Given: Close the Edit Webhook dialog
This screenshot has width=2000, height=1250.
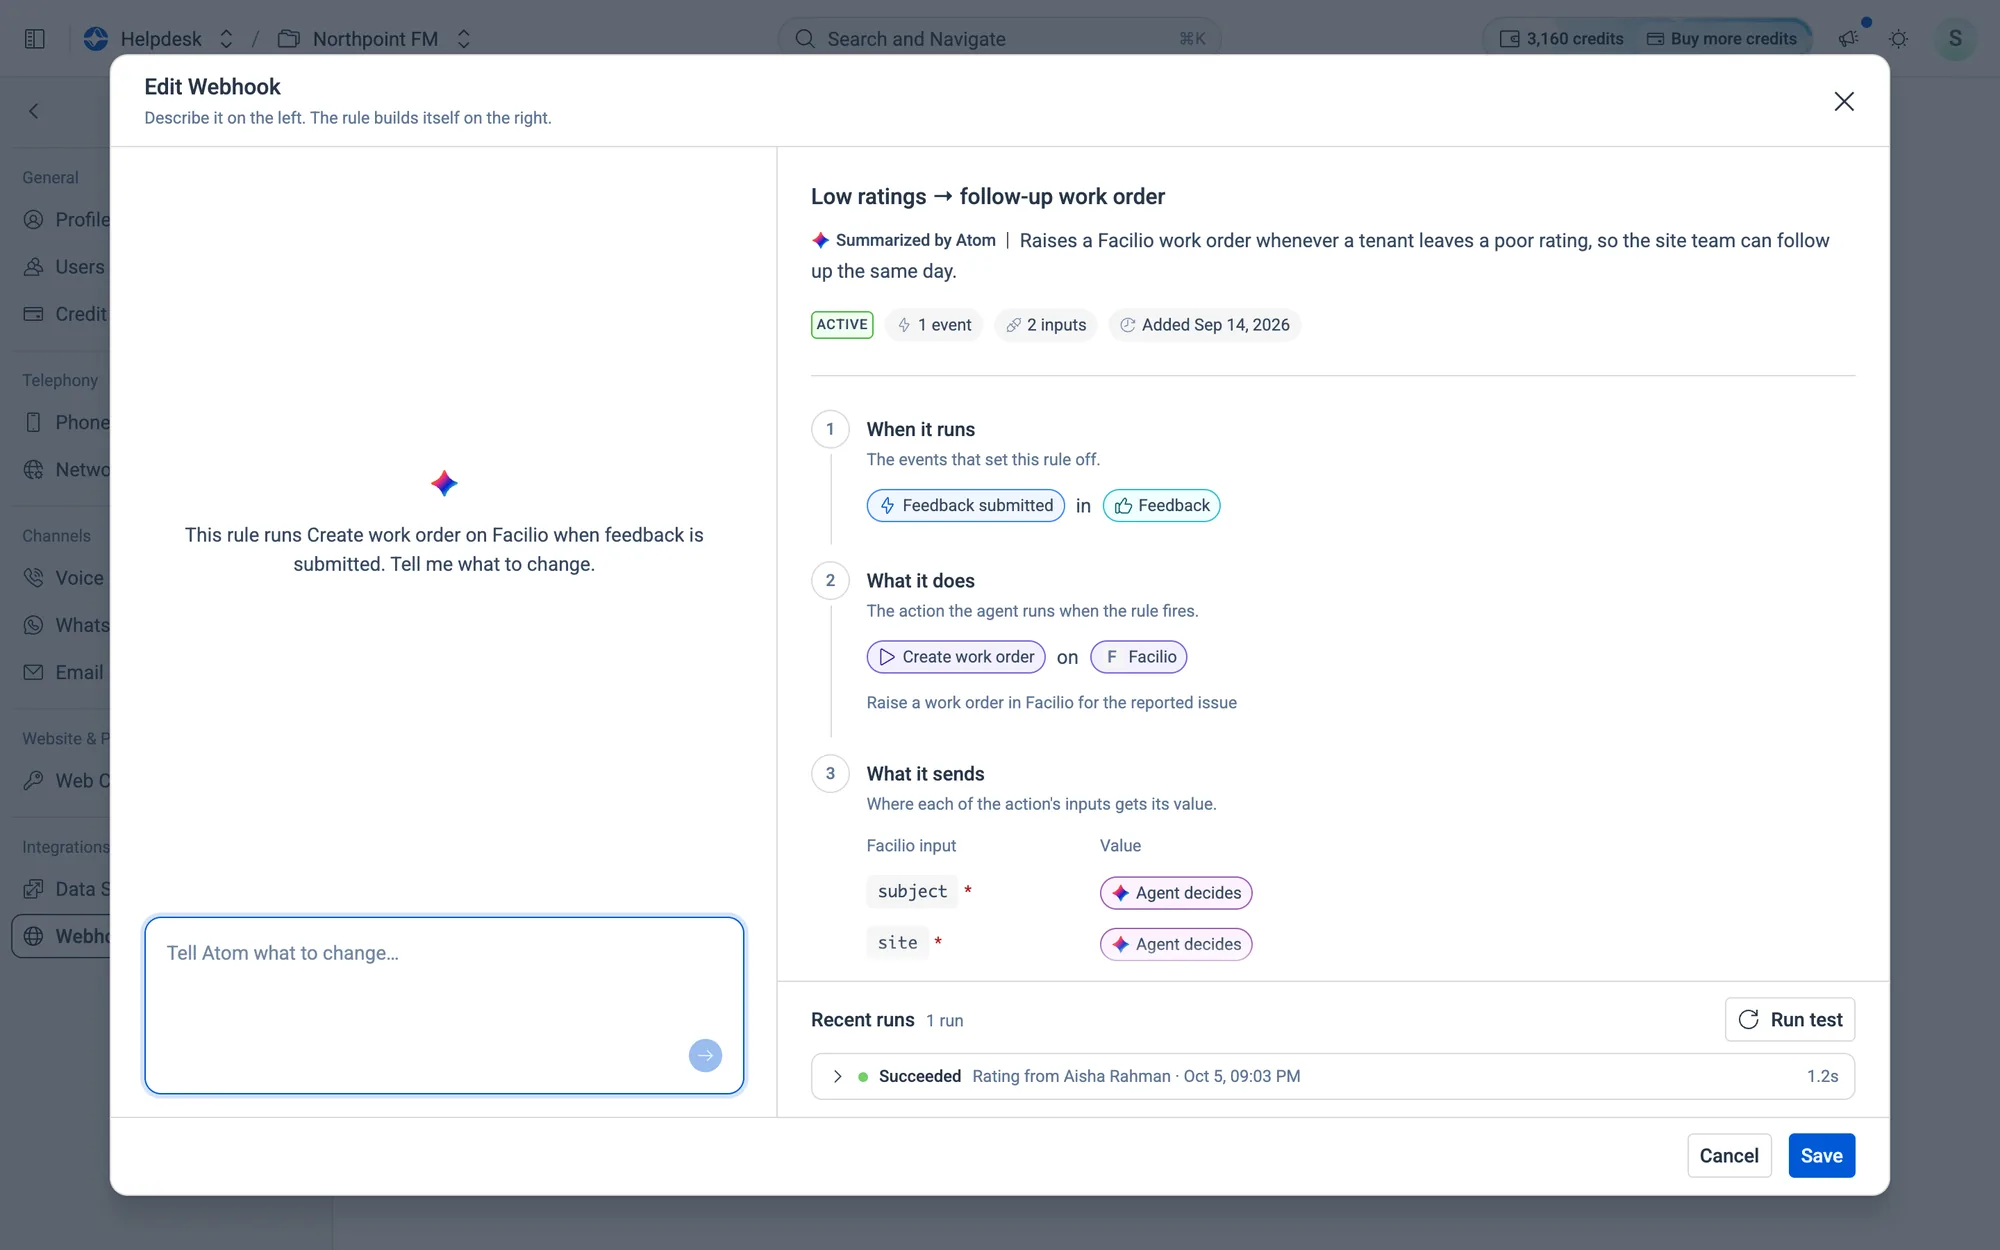Looking at the screenshot, I should 1844,101.
